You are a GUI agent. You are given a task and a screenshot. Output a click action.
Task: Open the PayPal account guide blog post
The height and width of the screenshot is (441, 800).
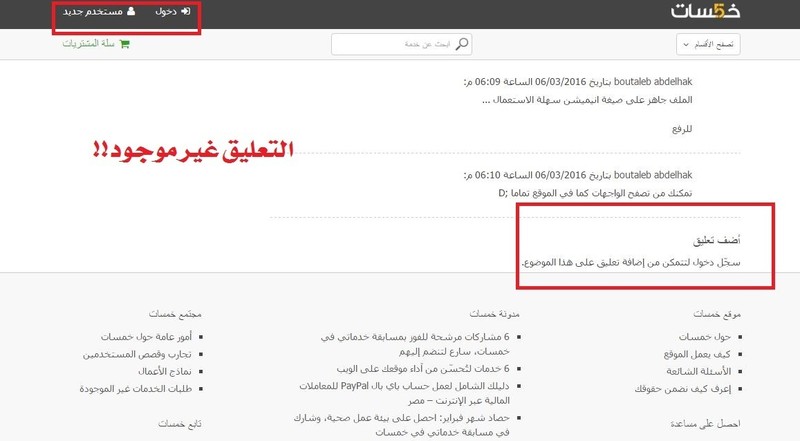click(405, 393)
